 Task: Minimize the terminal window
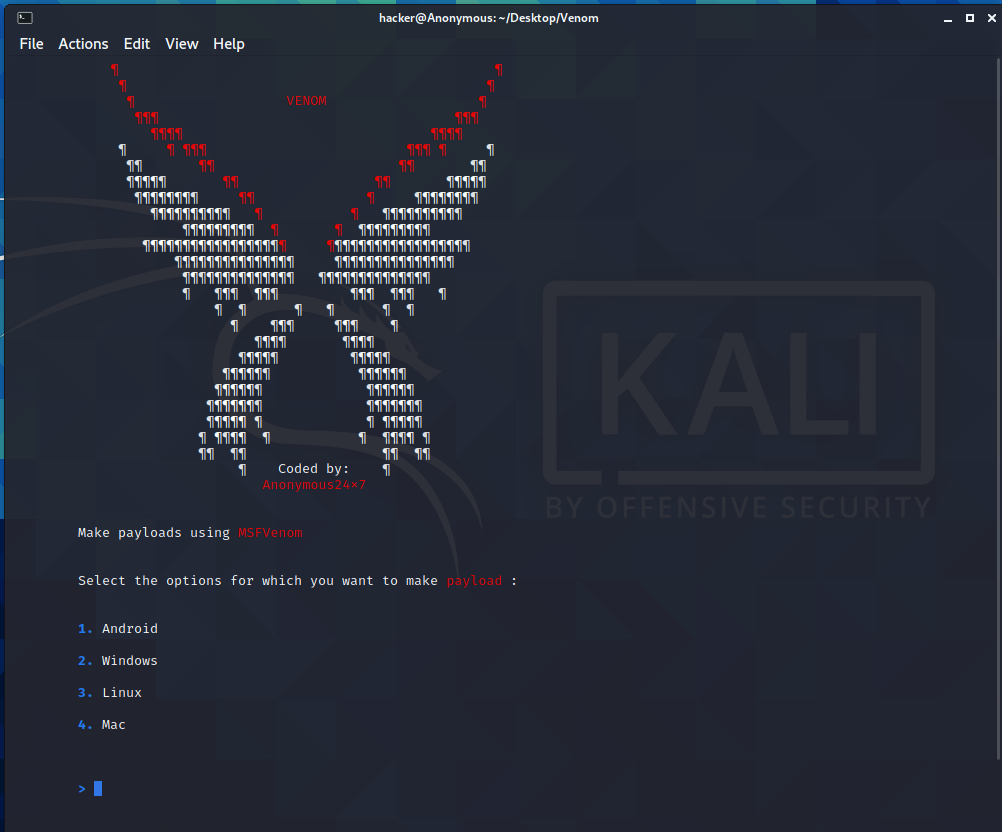click(x=948, y=19)
